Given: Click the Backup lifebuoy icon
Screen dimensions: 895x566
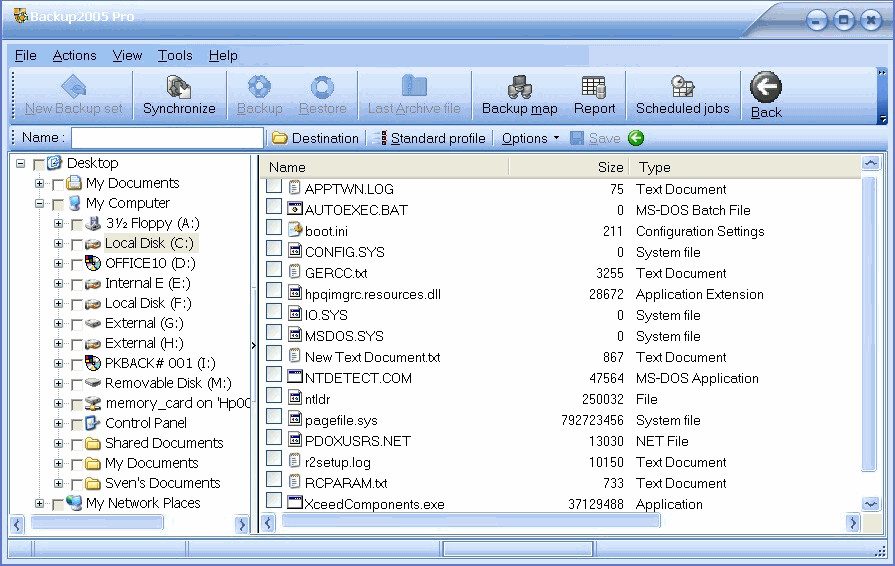Looking at the screenshot, I should 259,87.
